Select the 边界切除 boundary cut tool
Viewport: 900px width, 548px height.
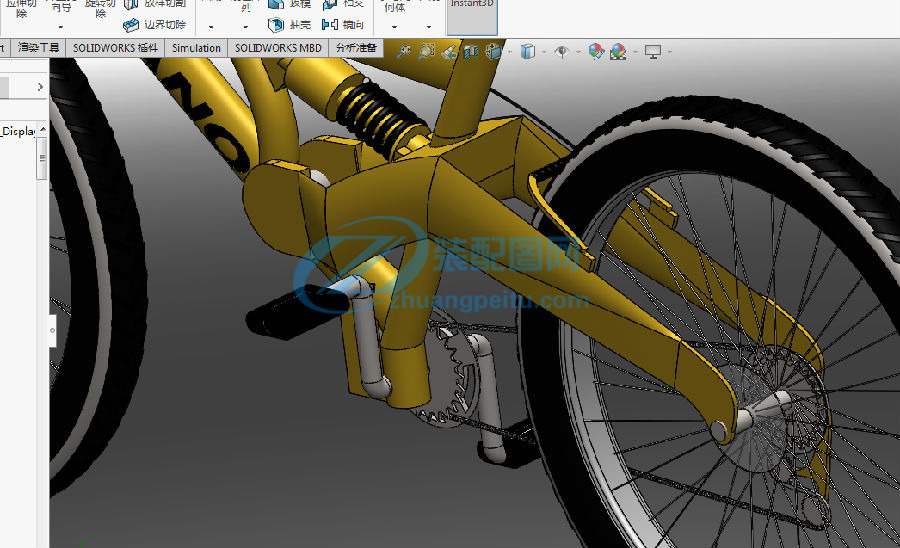click(155, 25)
